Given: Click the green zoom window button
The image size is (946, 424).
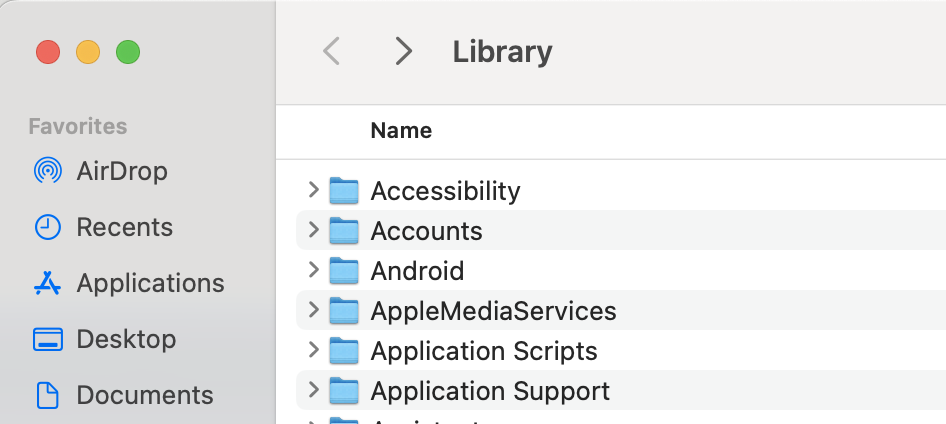Looking at the screenshot, I should coord(128,52).
